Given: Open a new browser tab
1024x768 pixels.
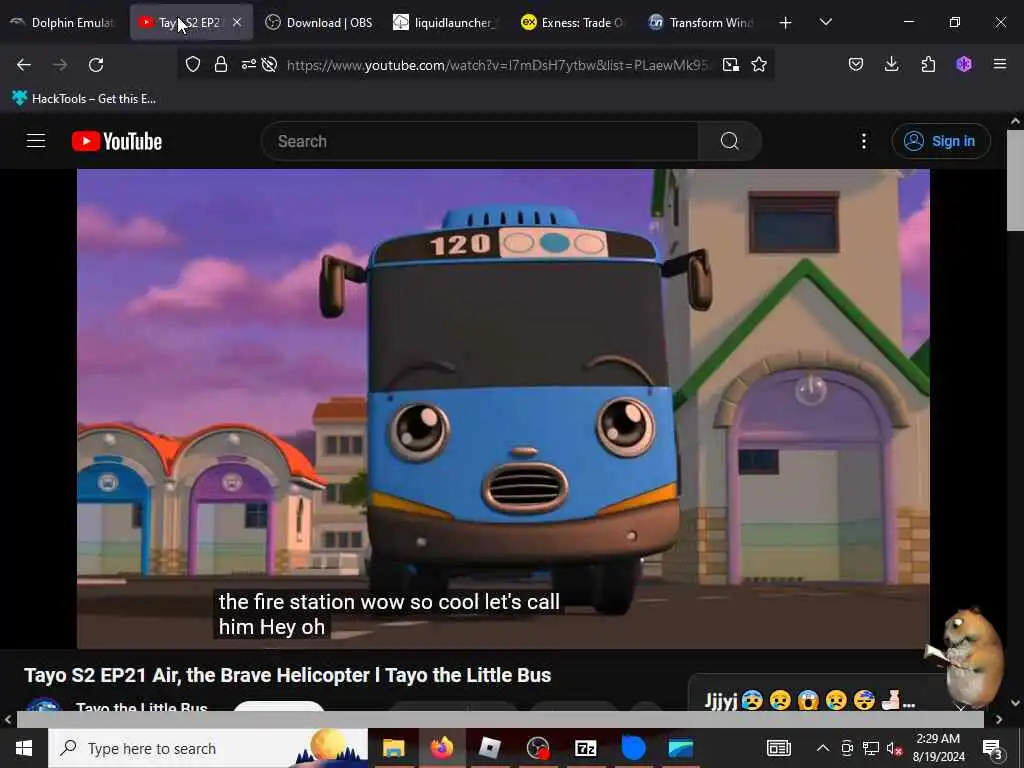Looking at the screenshot, I should 786,23.
